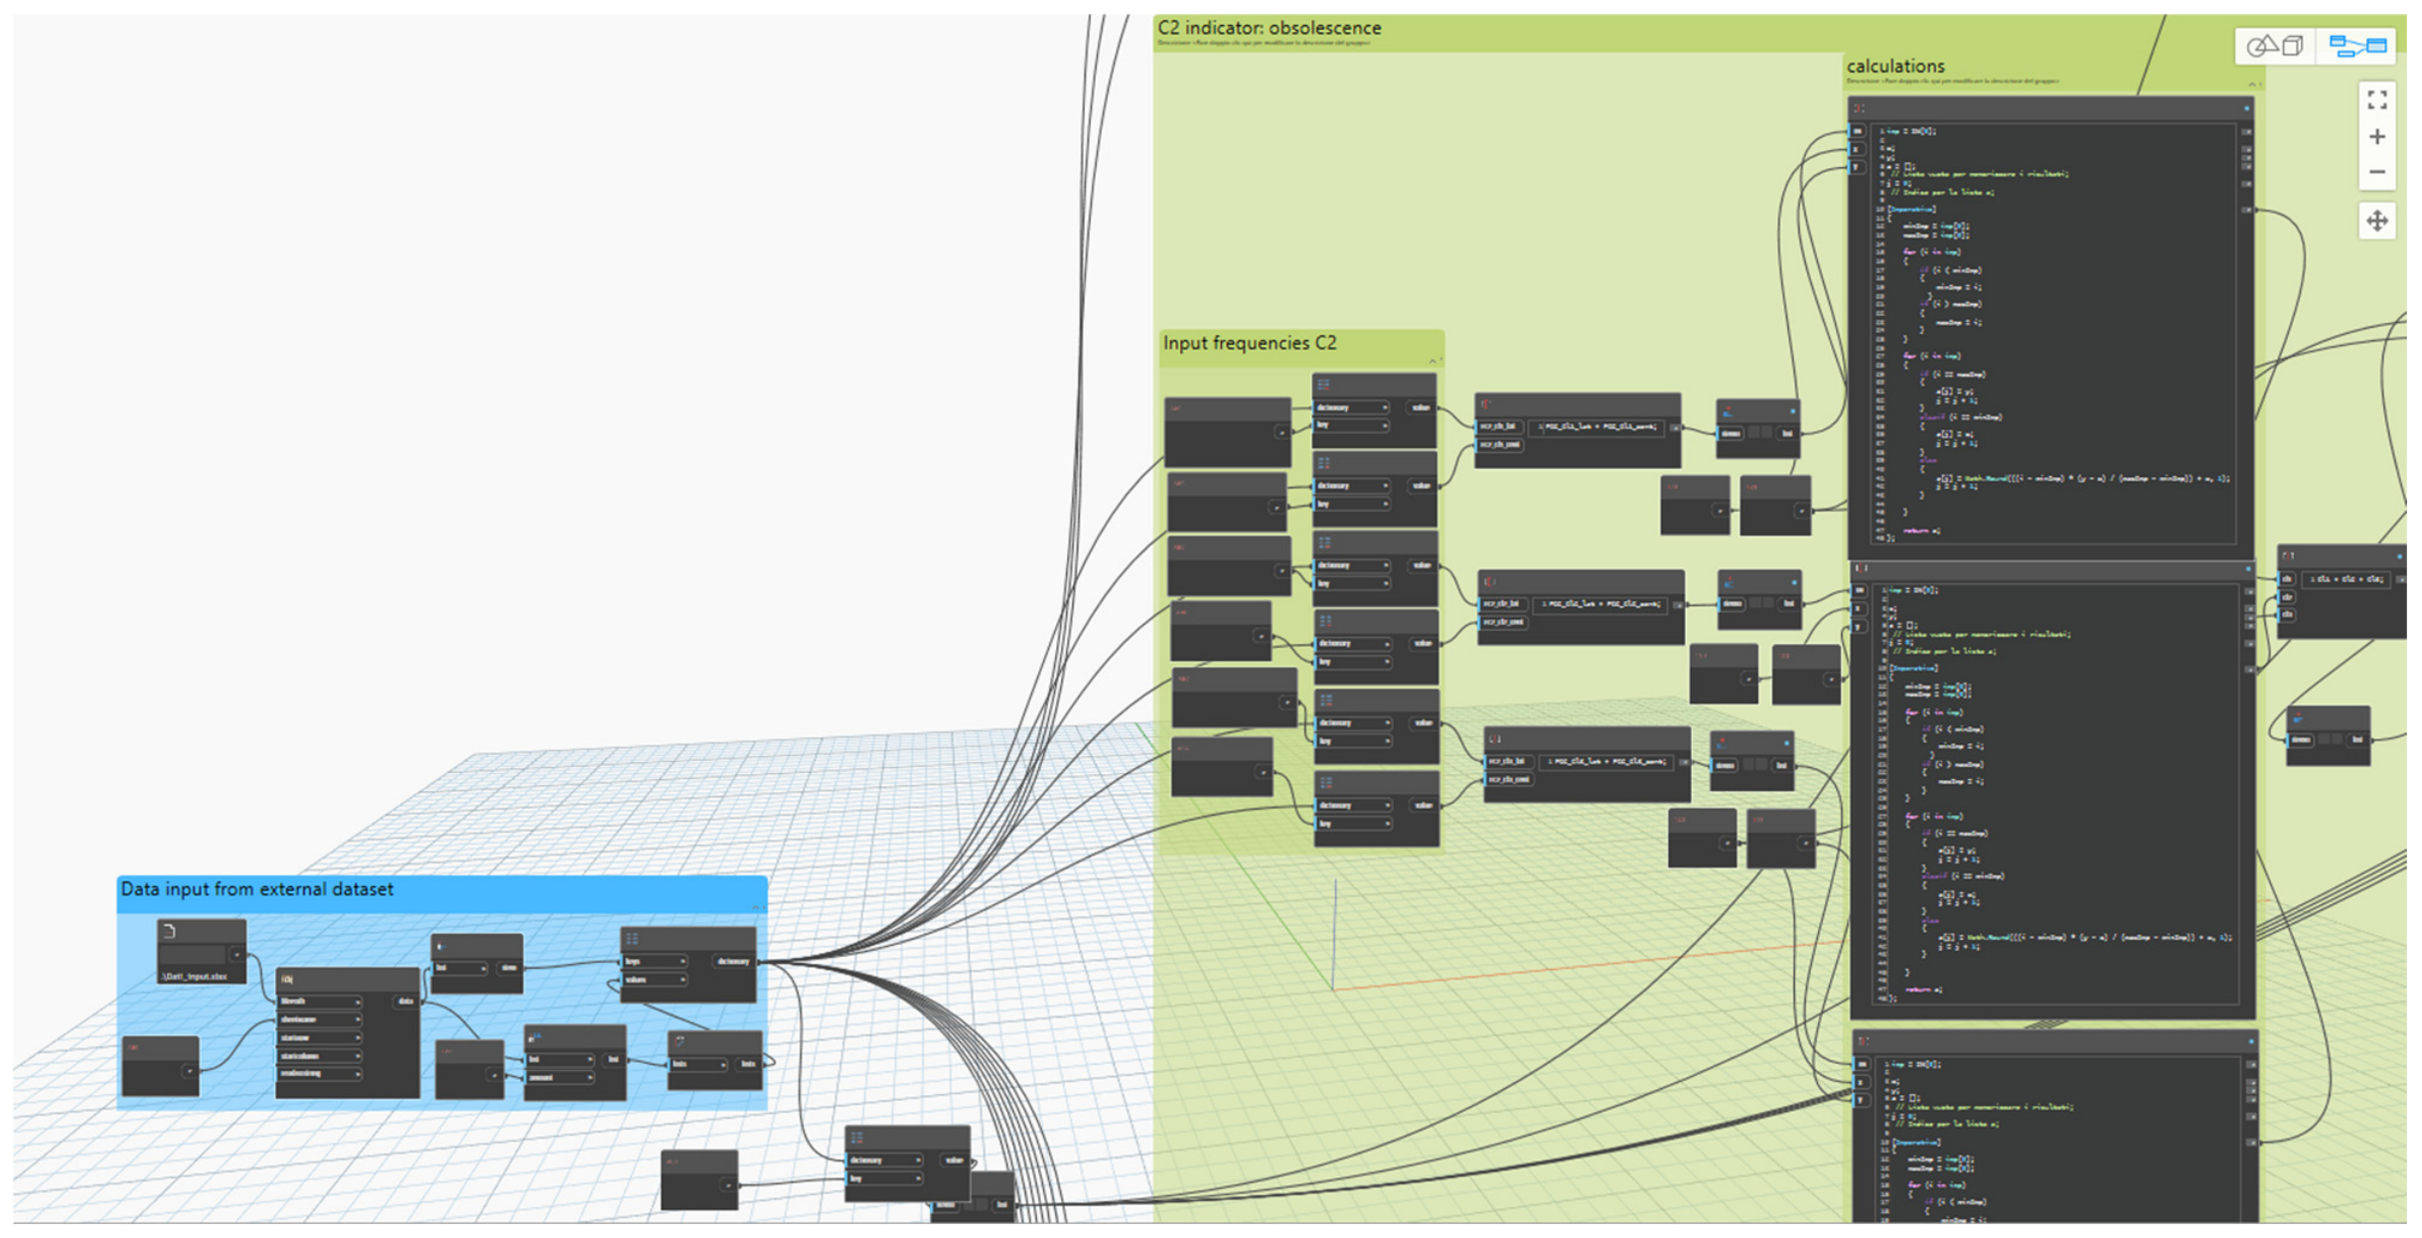Click the top design script node's header icon
Image resolution: width=2422 pixels, height=1238 pixels.
pyautogui.click(x=1859, y=108)
